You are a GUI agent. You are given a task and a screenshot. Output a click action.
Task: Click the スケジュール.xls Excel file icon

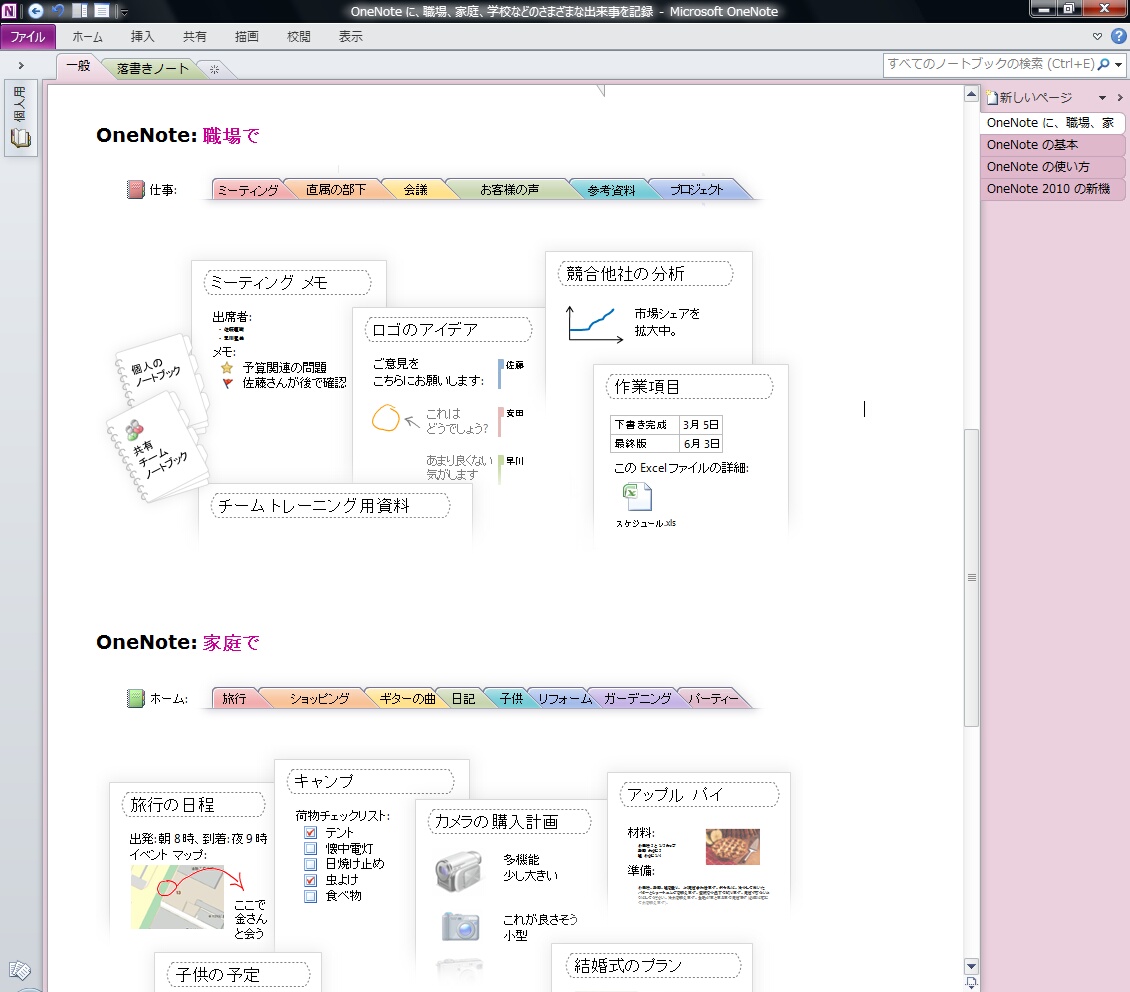pos(637,497)
